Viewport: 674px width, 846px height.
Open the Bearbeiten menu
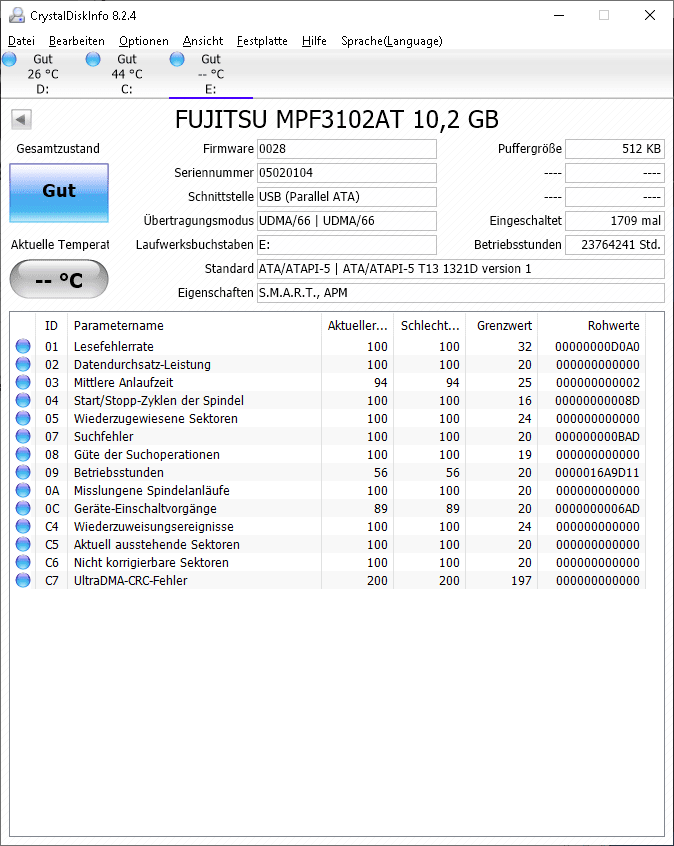point(77,41)
